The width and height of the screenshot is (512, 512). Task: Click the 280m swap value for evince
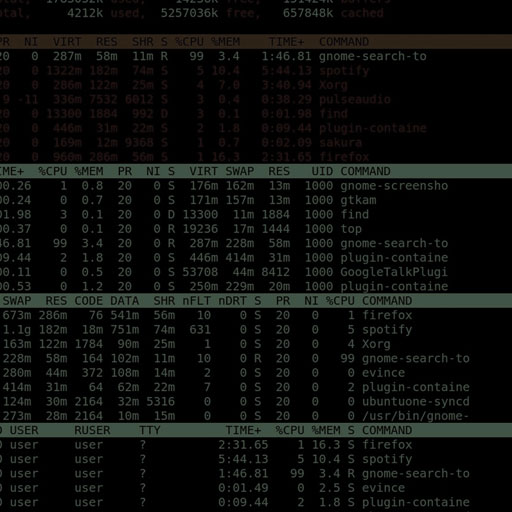click(17, 373)
